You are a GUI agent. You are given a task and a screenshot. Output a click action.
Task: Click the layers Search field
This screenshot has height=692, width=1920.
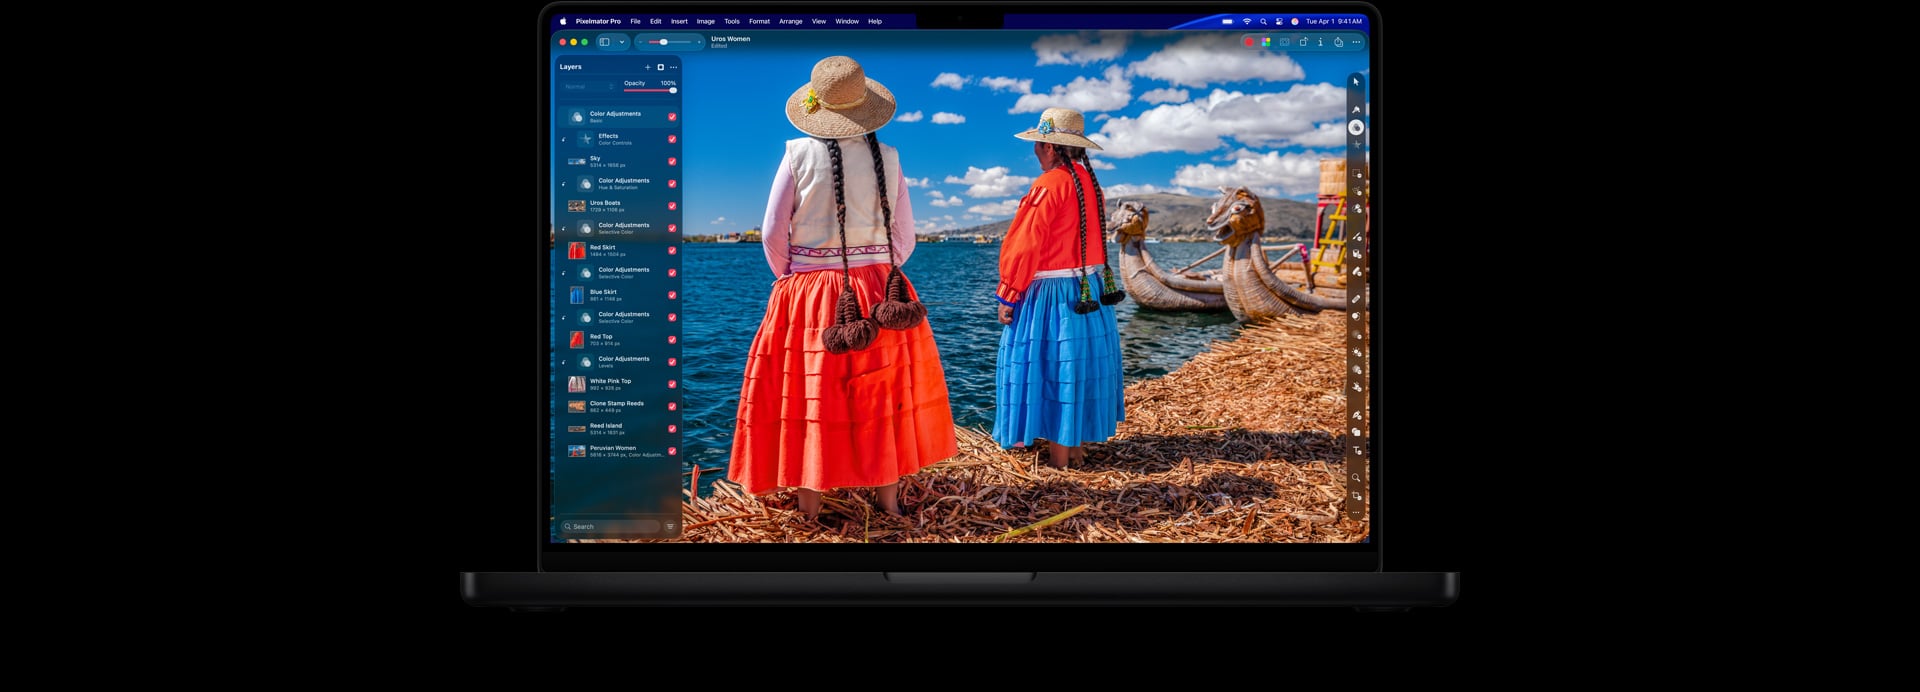click(x=610, y=527)
